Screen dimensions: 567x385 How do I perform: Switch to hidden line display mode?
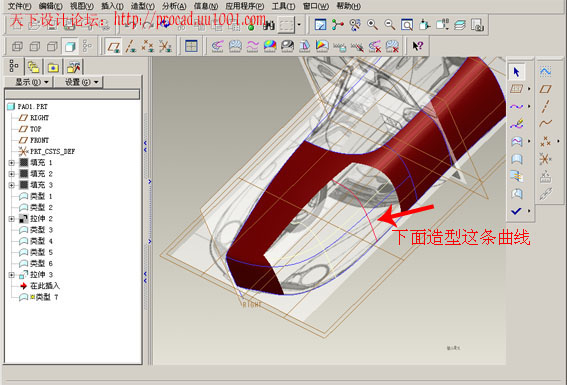(x=35, y=46)
